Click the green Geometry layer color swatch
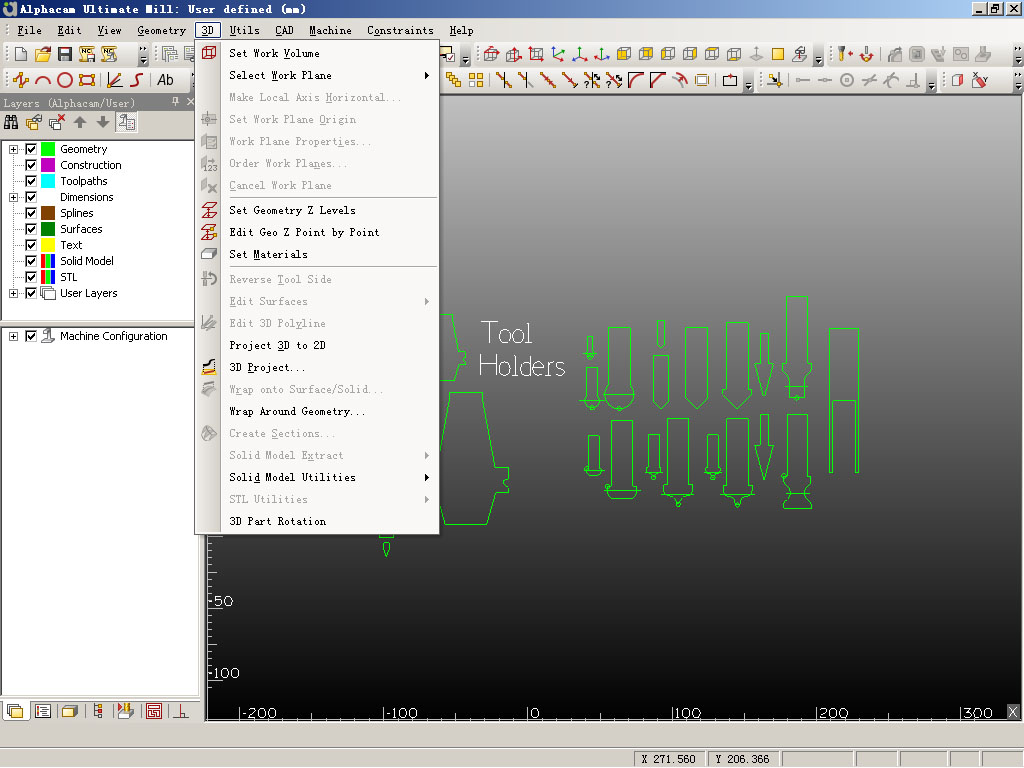The width and height of the screenshot is (1024, 768). (48, 150)
